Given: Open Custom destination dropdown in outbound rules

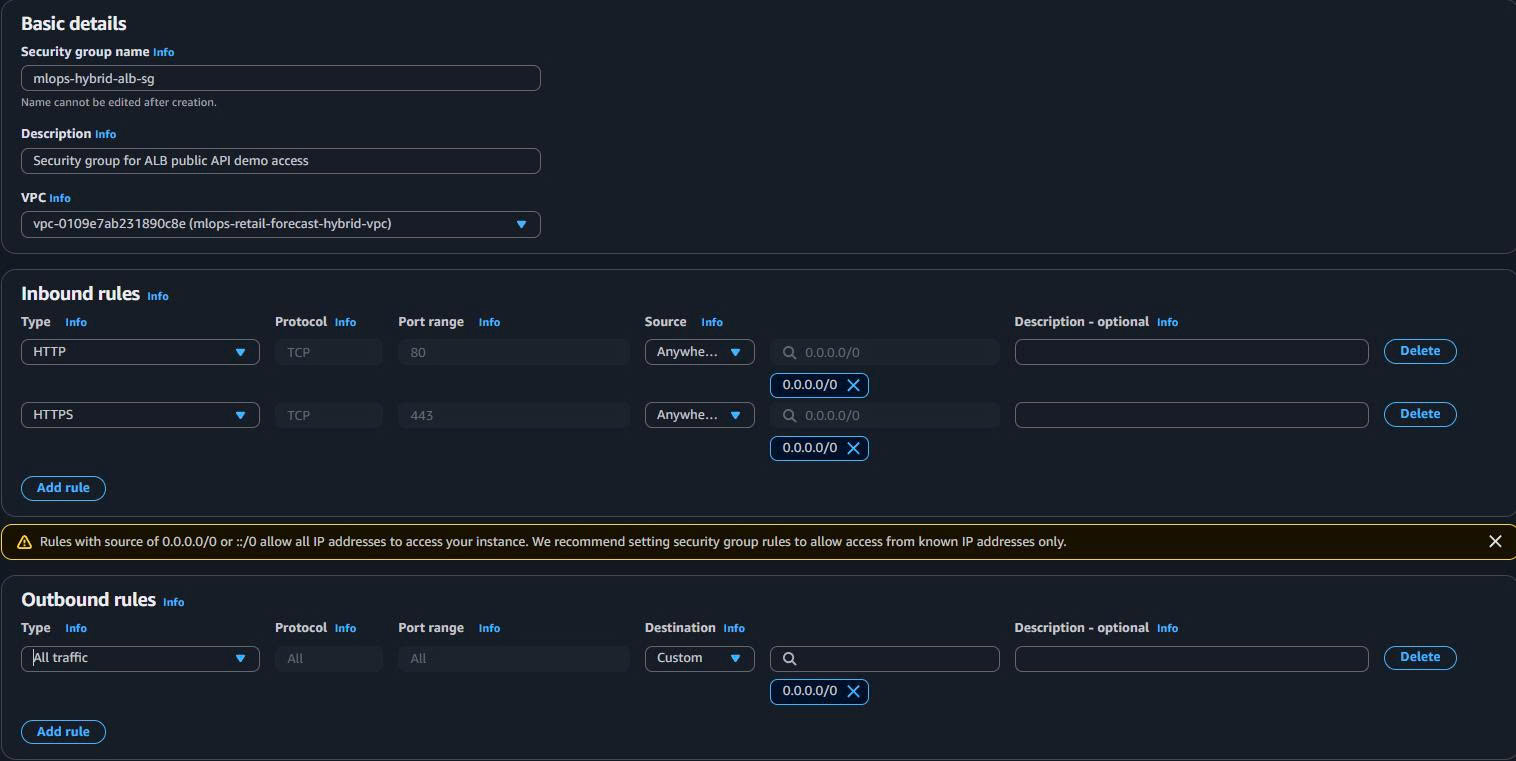Looking at the screenshot, I should [x=699, y=658].
